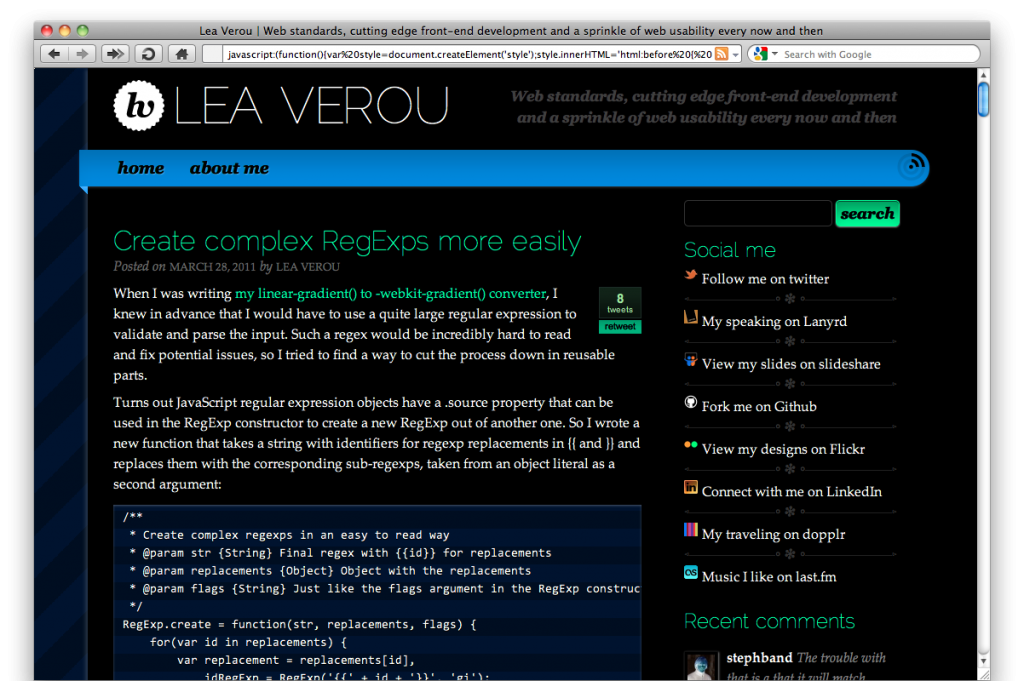The width and height of the screenshot is (1024, 681).
Task: Go back using the back arrow
Action: (54, 53)
